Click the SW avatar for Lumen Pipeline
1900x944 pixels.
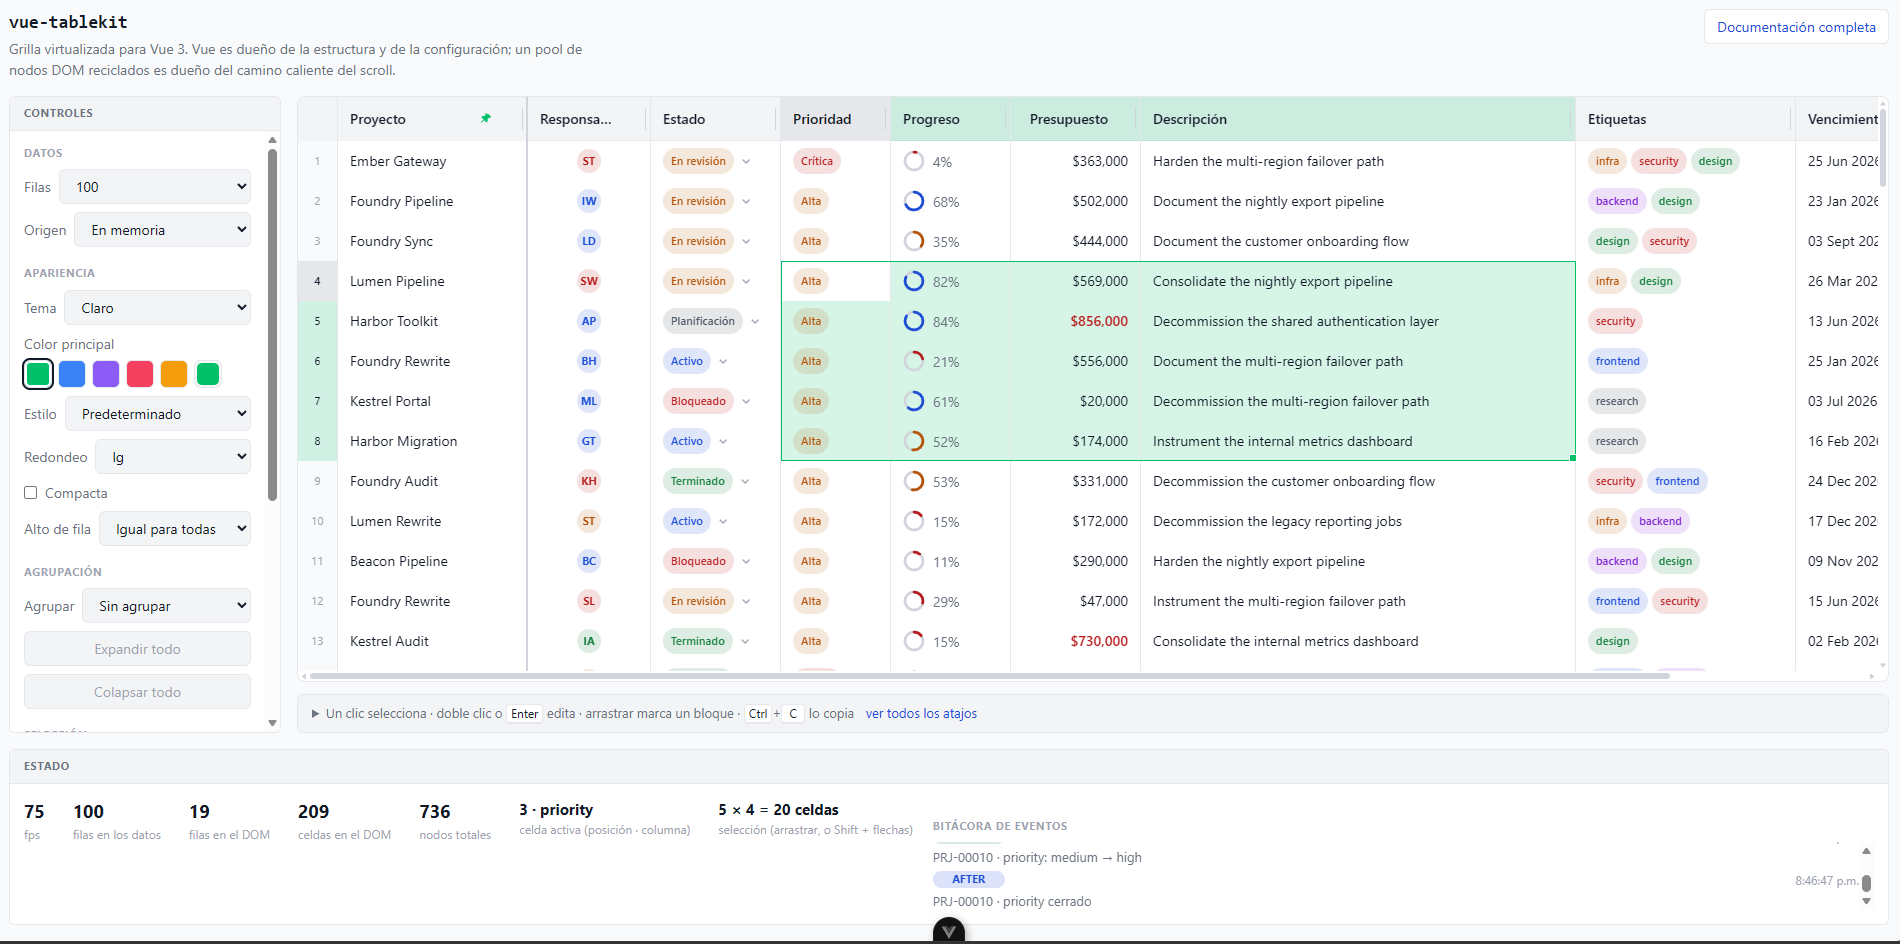tap(589, 281)
